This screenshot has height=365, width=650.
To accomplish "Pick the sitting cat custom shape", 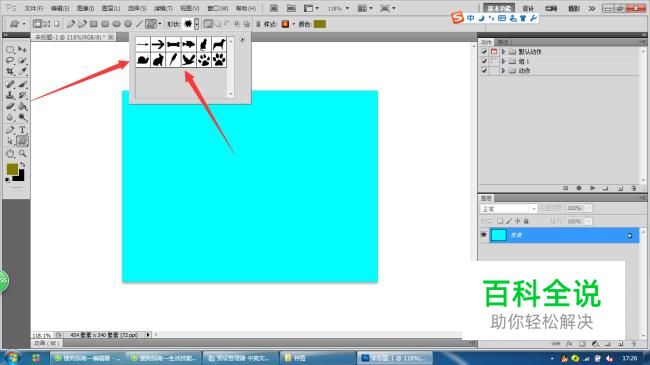I will [x=204, y=44].
